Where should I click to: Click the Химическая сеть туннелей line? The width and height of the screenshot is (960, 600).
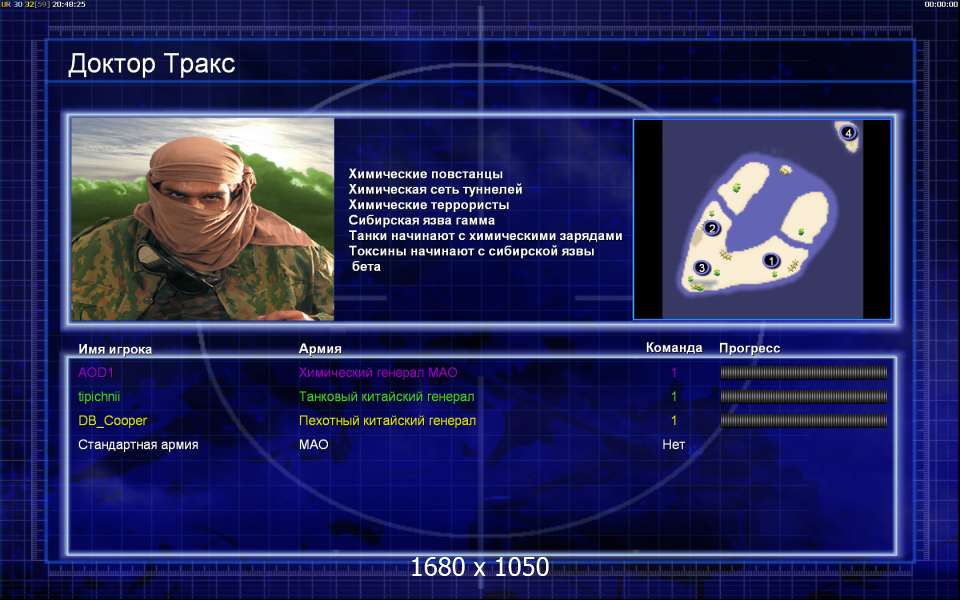coord(435,189)
